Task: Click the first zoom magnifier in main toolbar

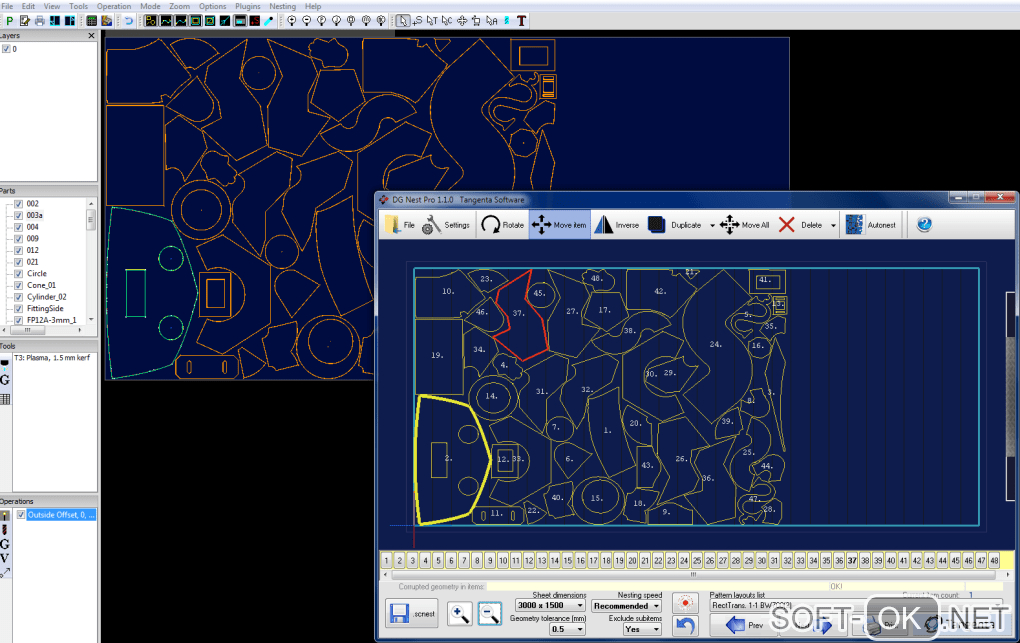Action: point(291,21)
